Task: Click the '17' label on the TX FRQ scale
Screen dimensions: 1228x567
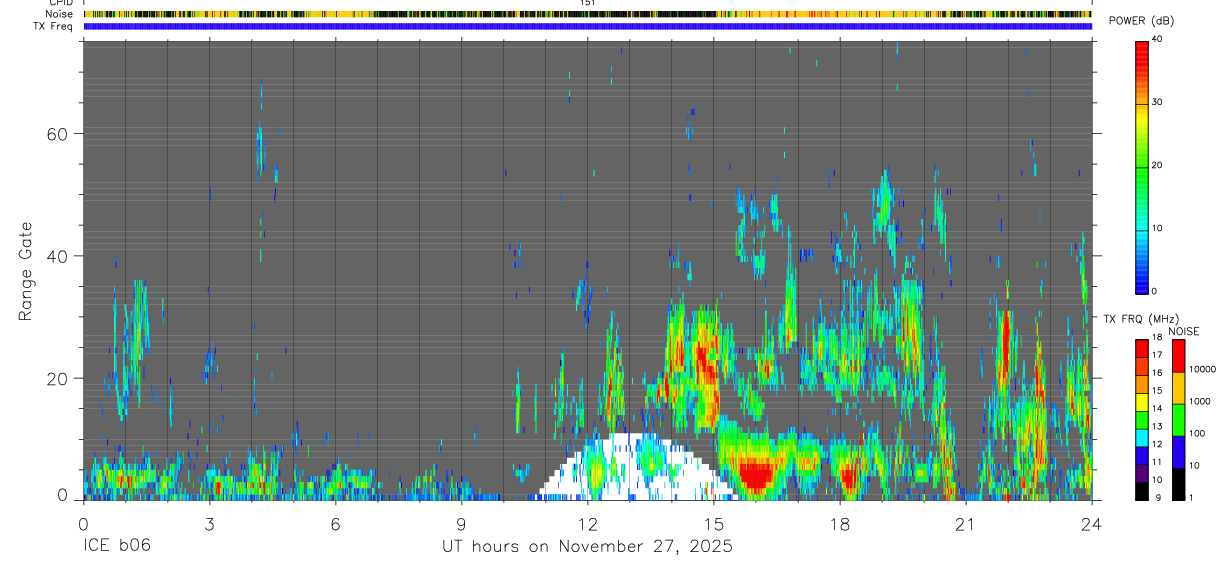Action: pyautogui.click(x=1156, y=354)
